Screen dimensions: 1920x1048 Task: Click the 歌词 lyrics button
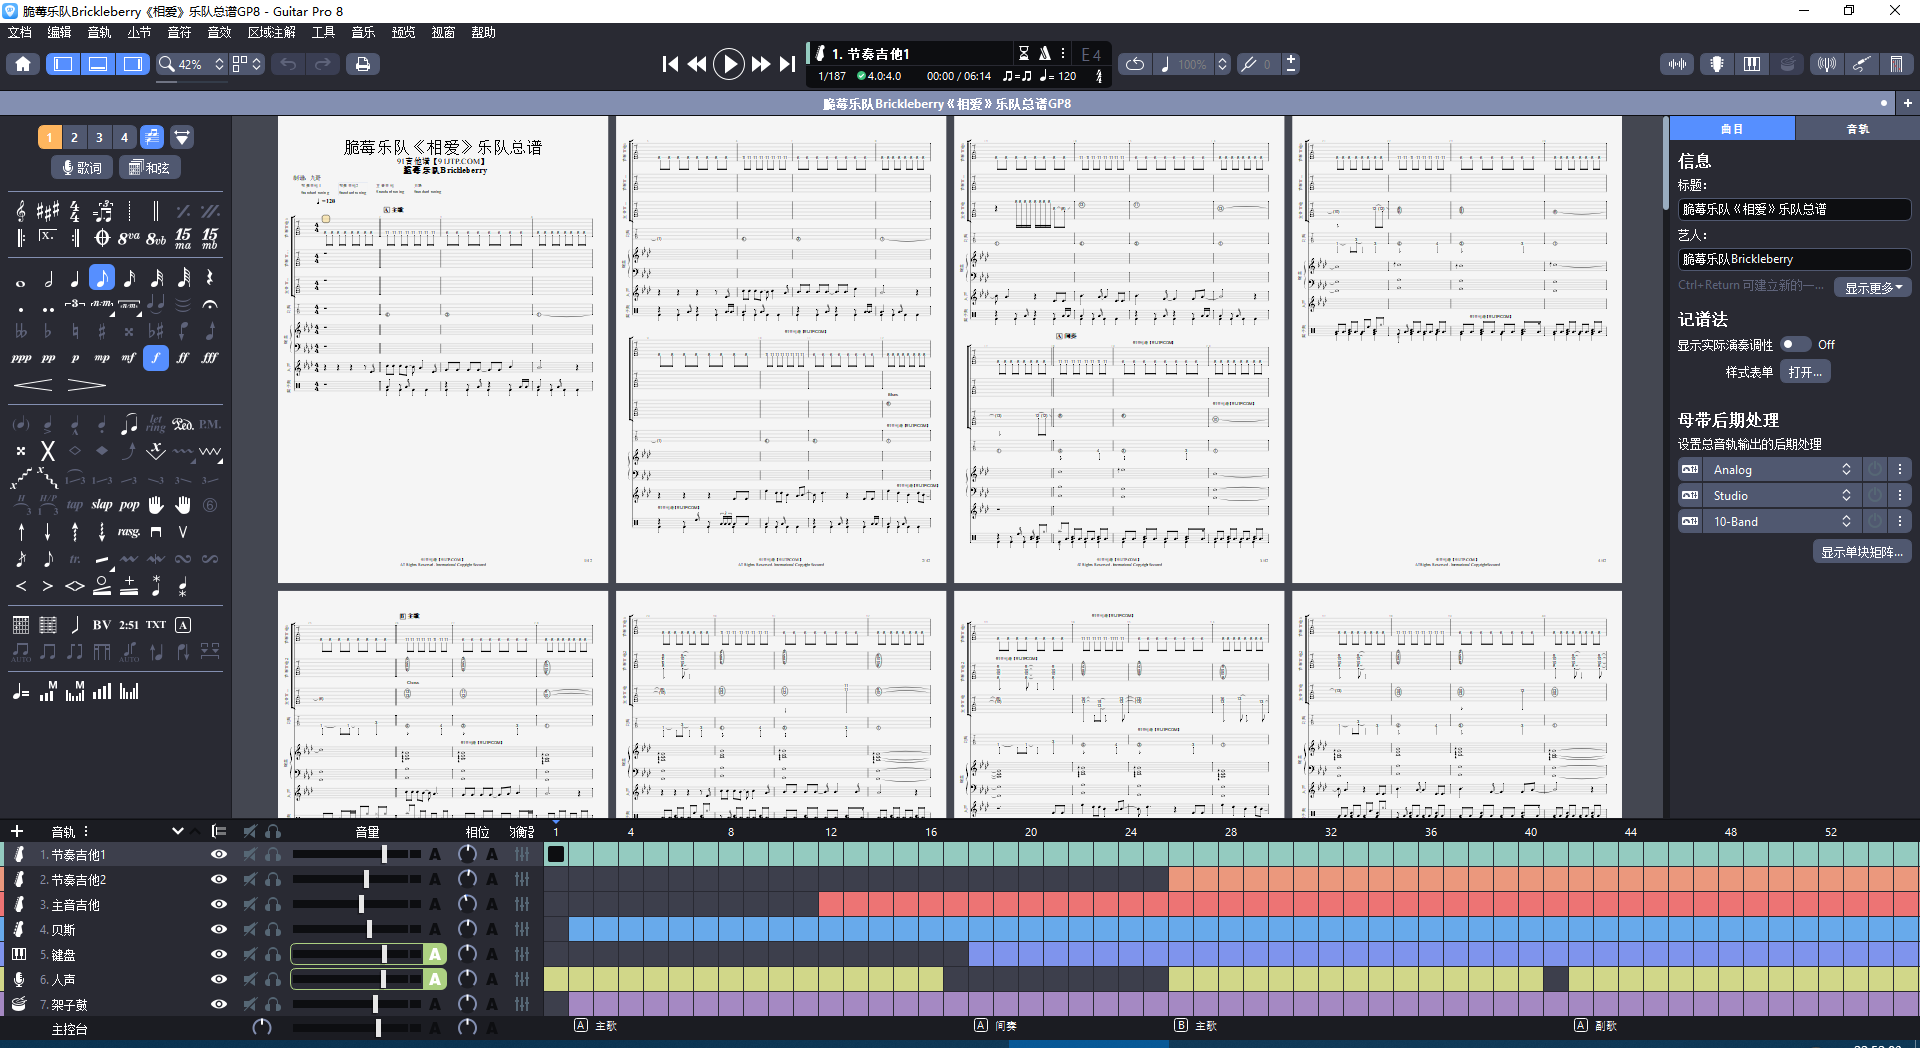pyautogui.click(x=81, y=168)
